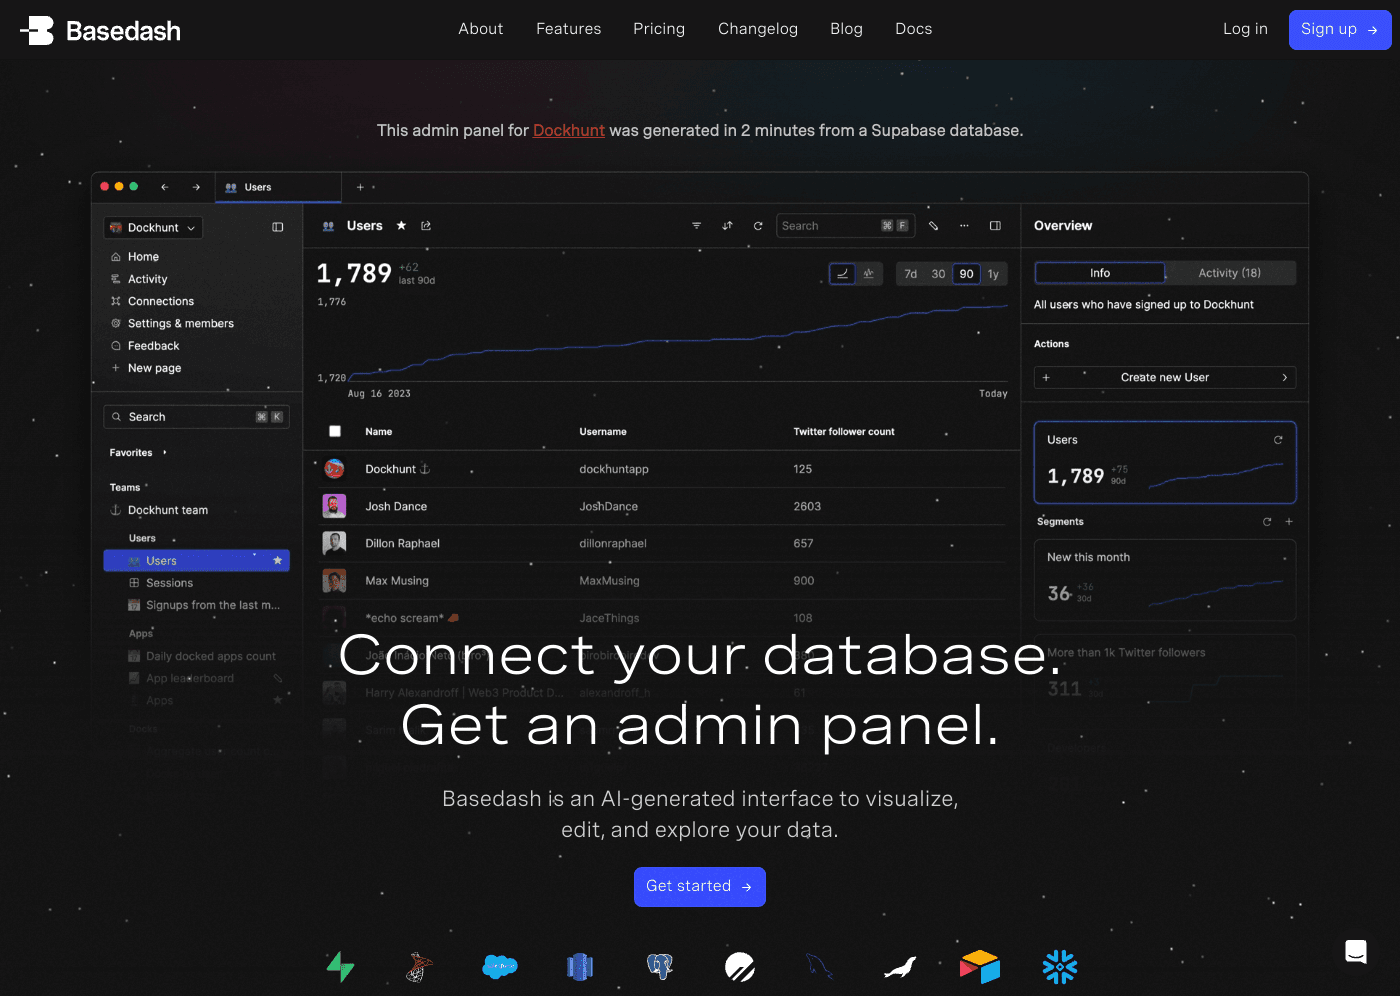This screenshot has width=1400, height=996.
Task: Open Activity in sidebar
Action: [x=147, y=279]
